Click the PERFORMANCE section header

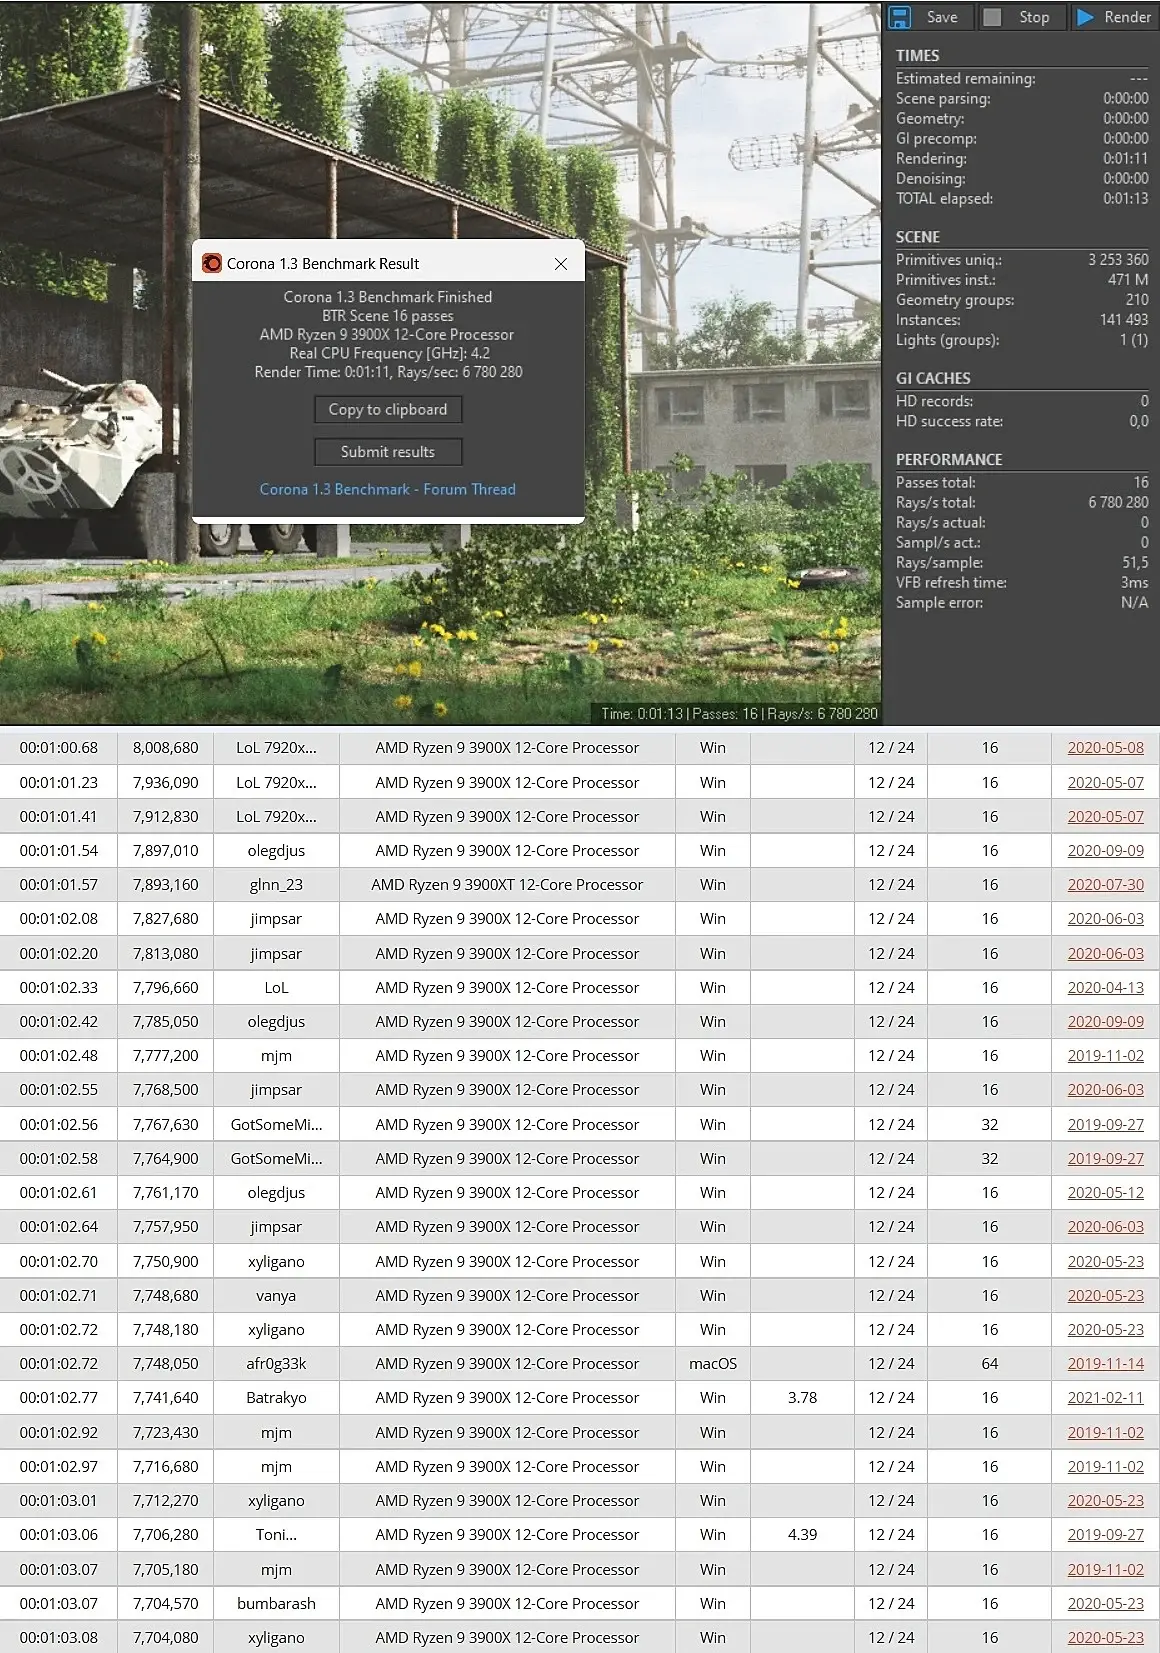click(x=949, y=460)
